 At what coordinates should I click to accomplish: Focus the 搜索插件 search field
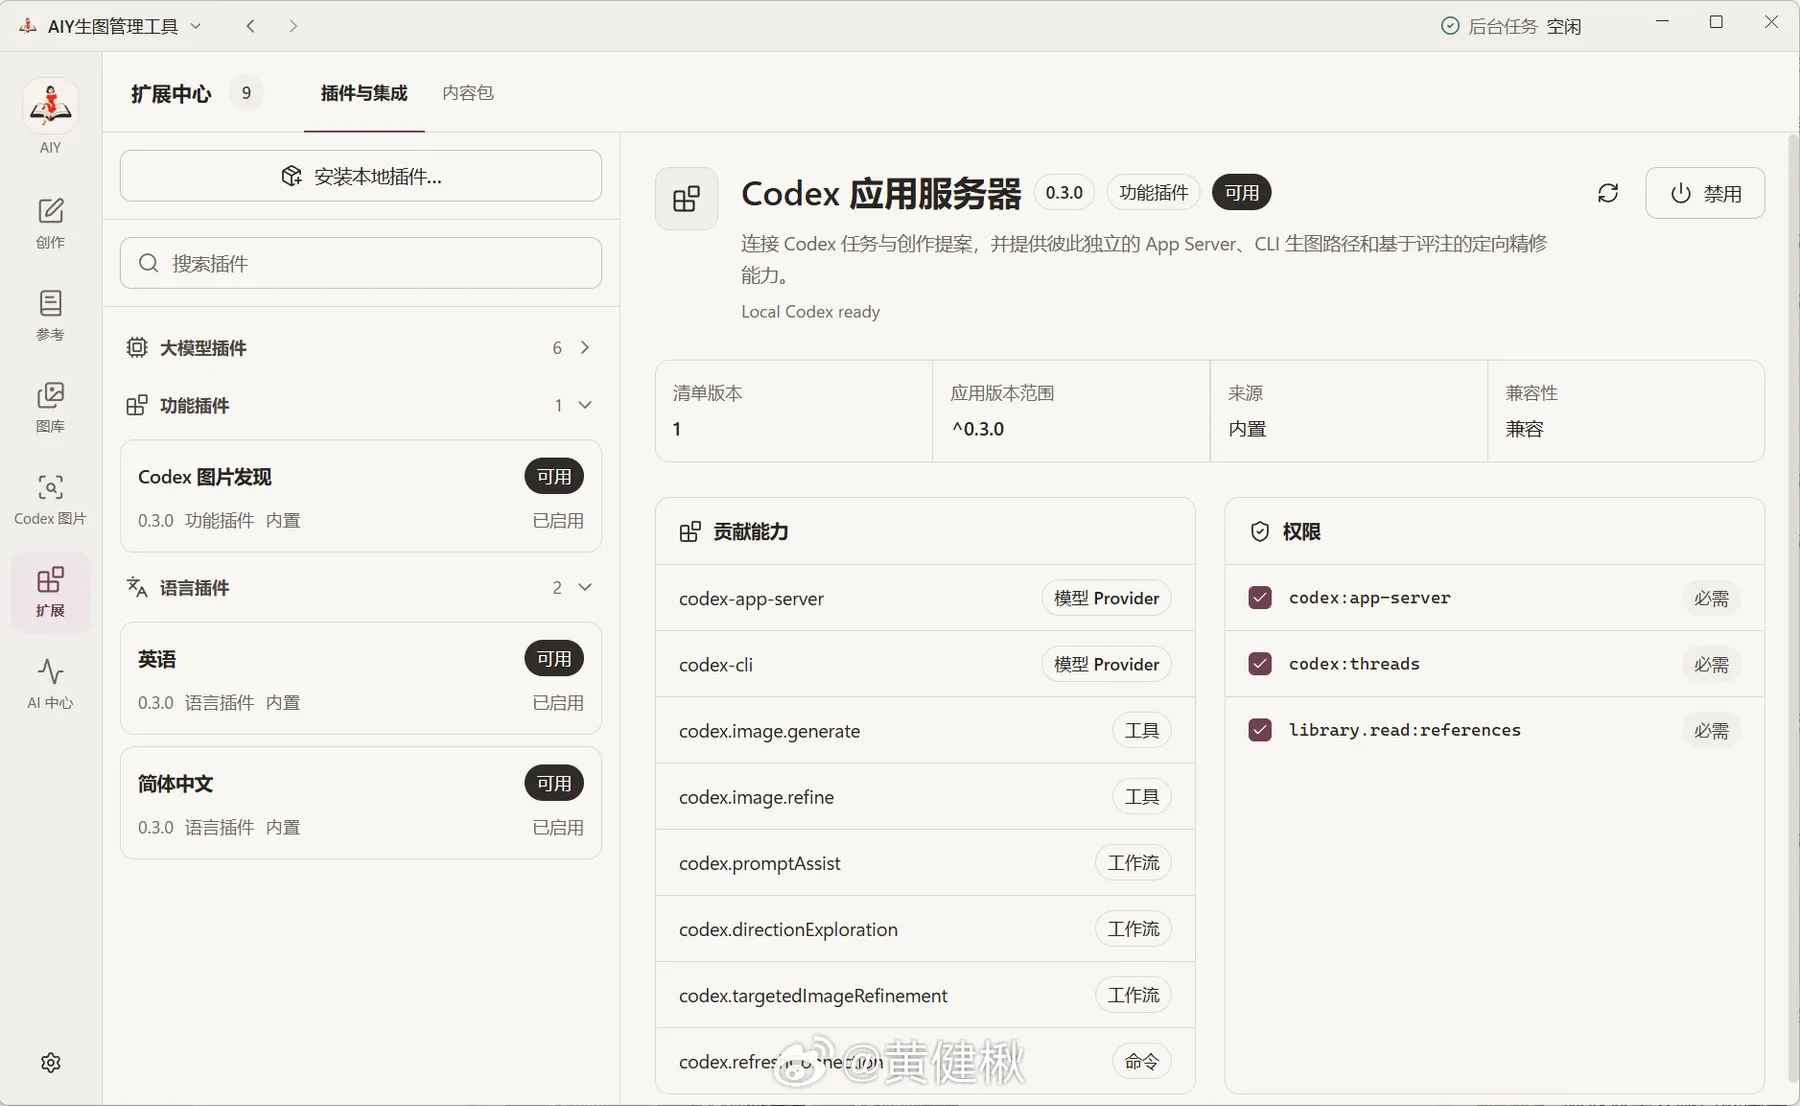click(361, 263)
